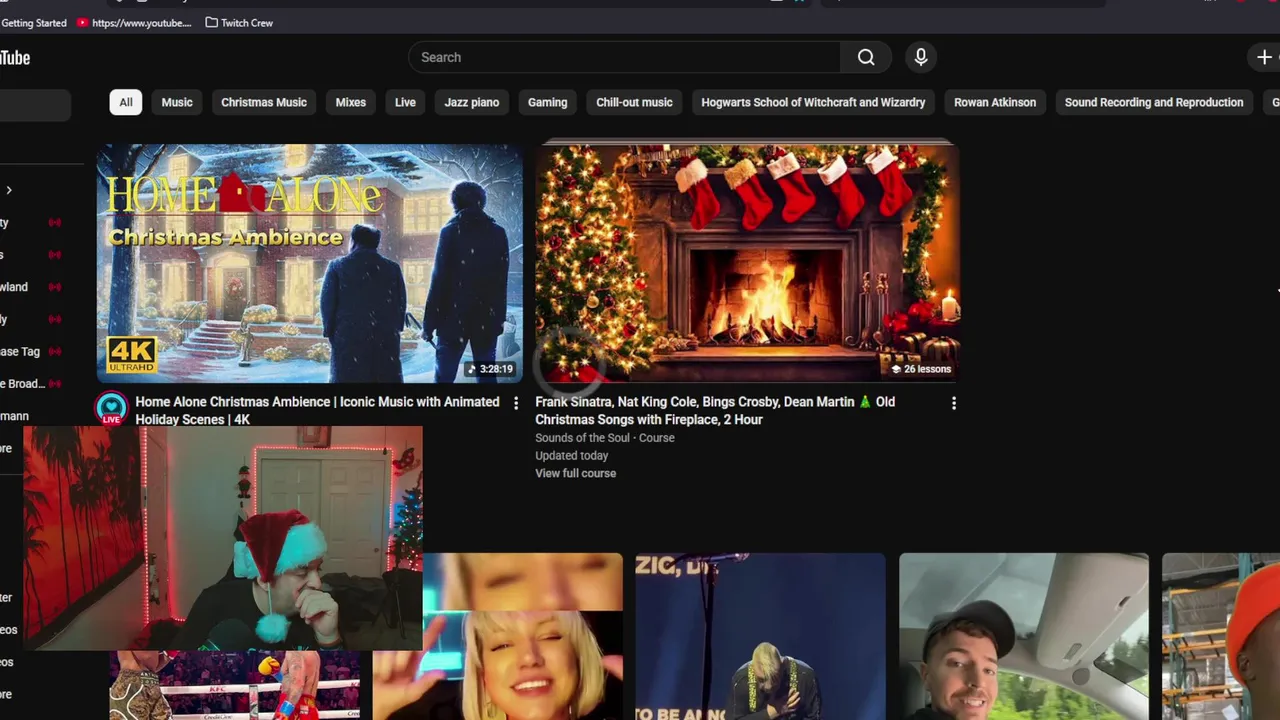Select Hogwarts School of Witchcraft chip
1280x720 pixels.
pos(813,102)
